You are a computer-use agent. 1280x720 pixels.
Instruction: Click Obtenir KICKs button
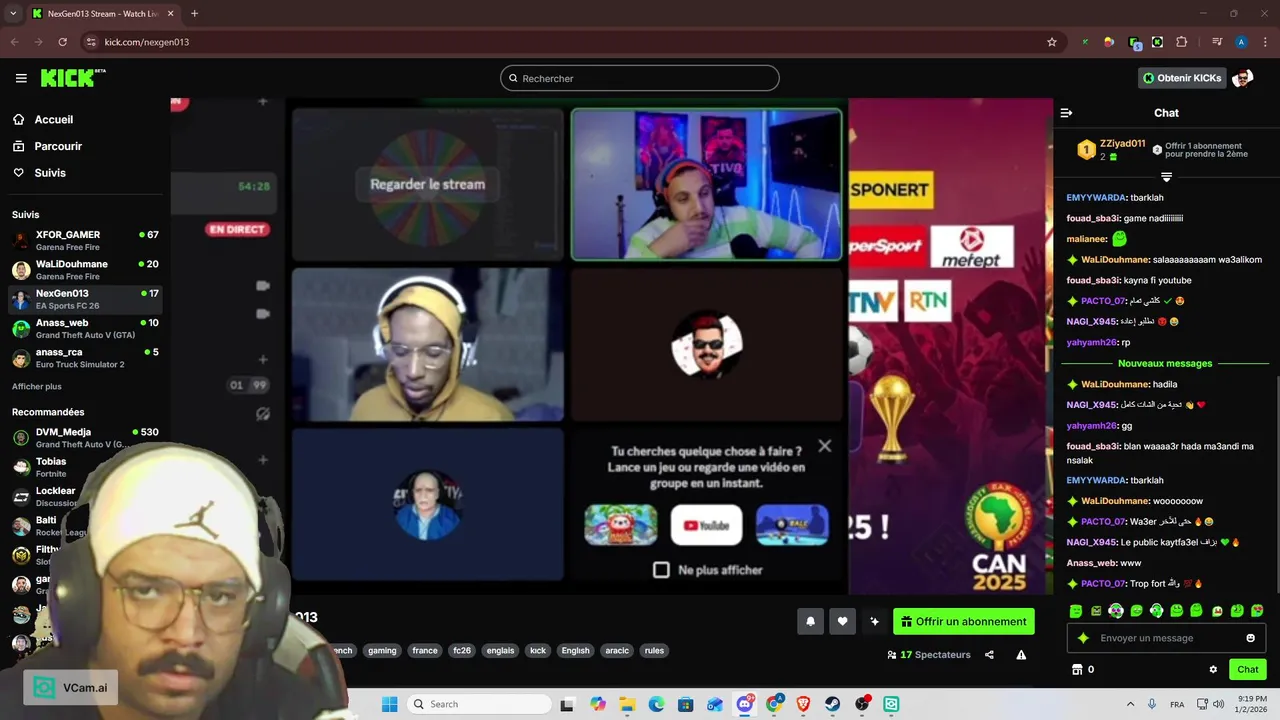[x=1182, y=78]
